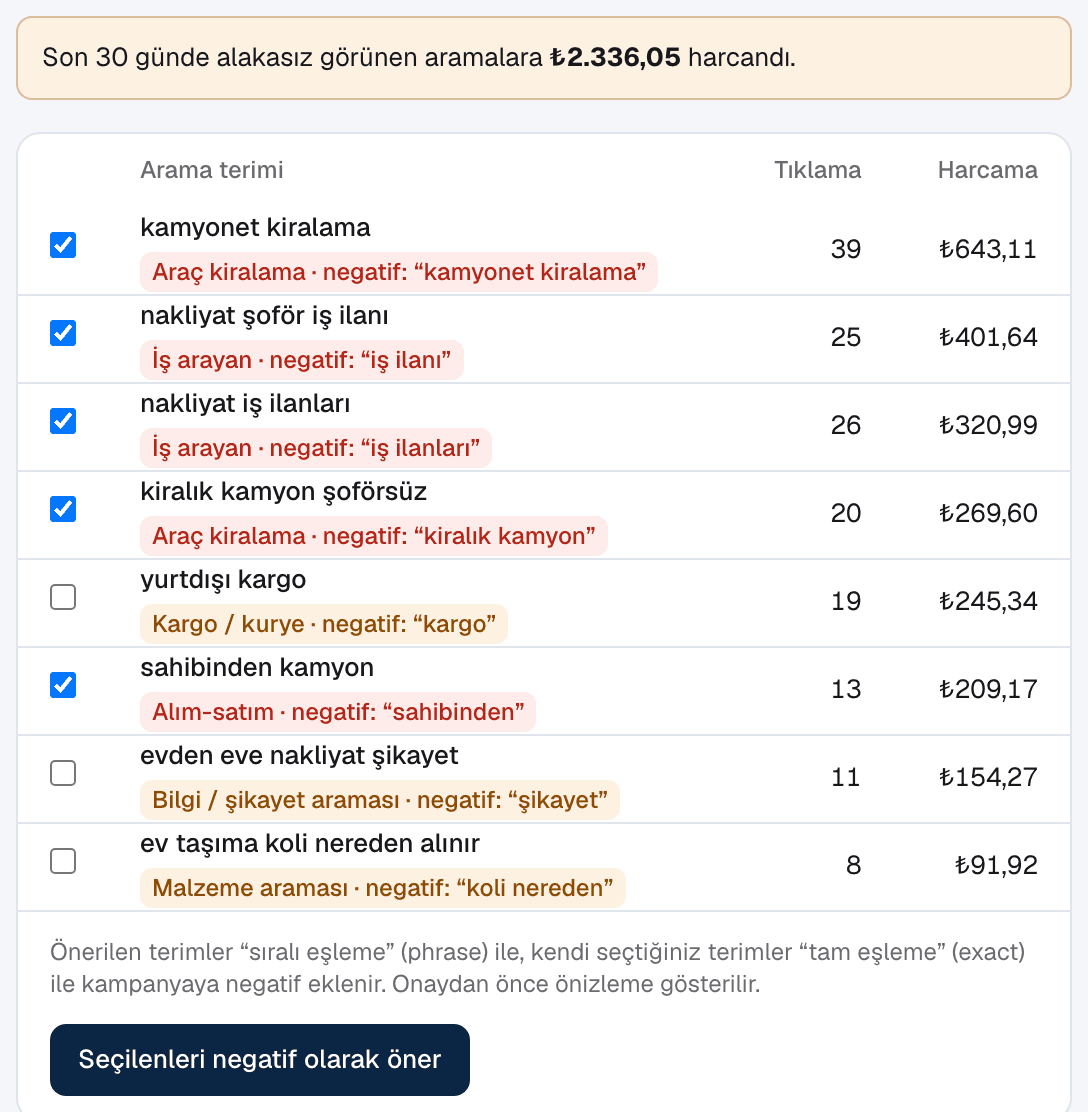Check the yurtdışı kargo checkbox

click(63, 596)
